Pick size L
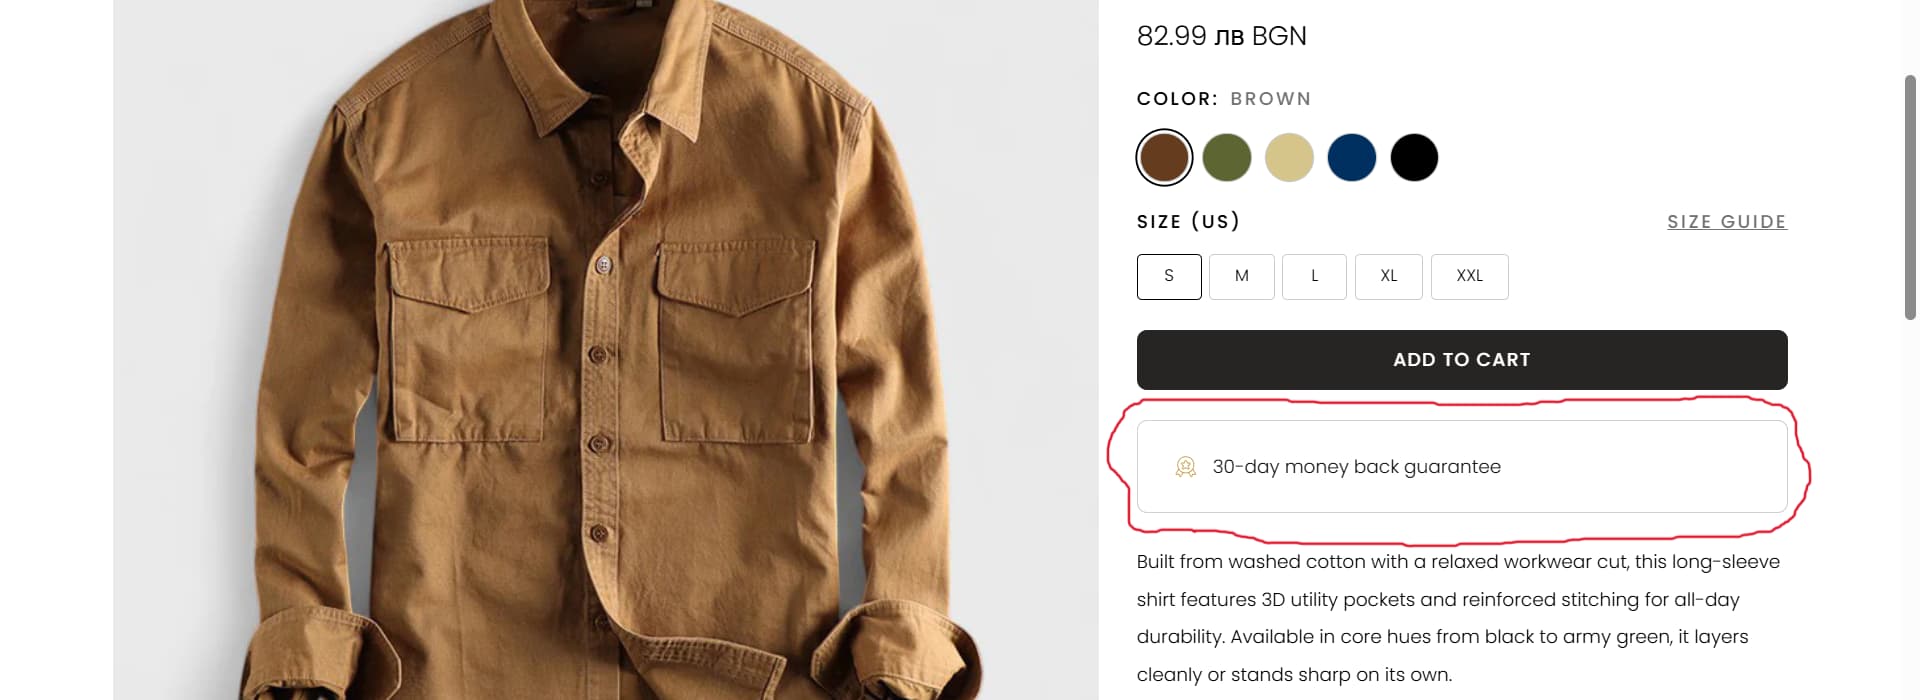 (x=1315, y=276)
